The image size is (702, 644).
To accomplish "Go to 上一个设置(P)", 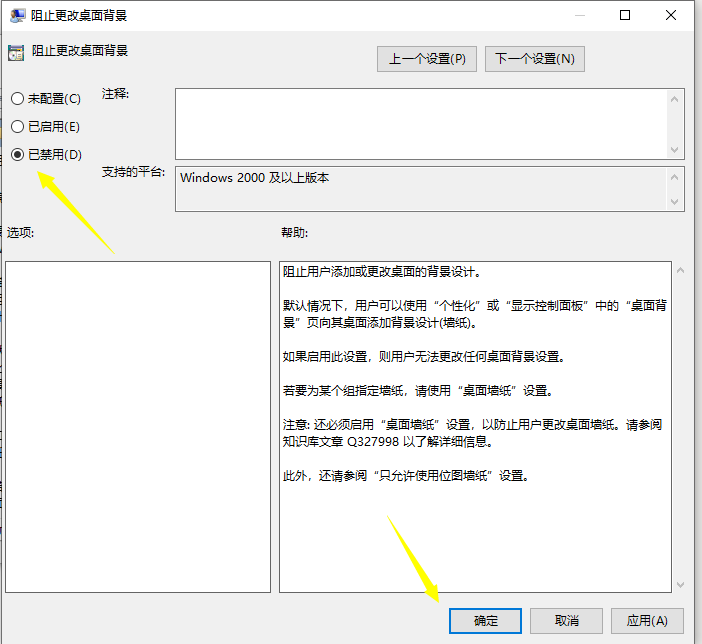I will (427, 59).
